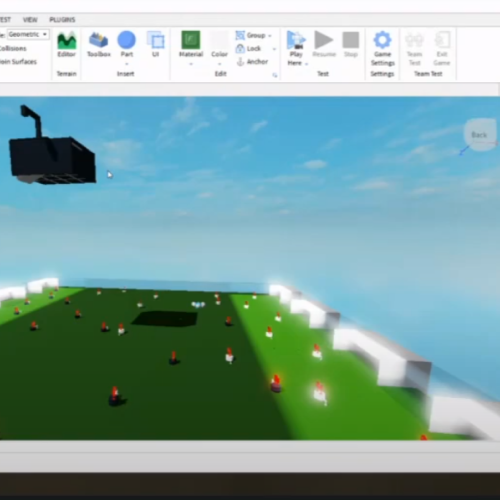Toggle Anchor on selection
500x500 pixels.
coord(252,62)
